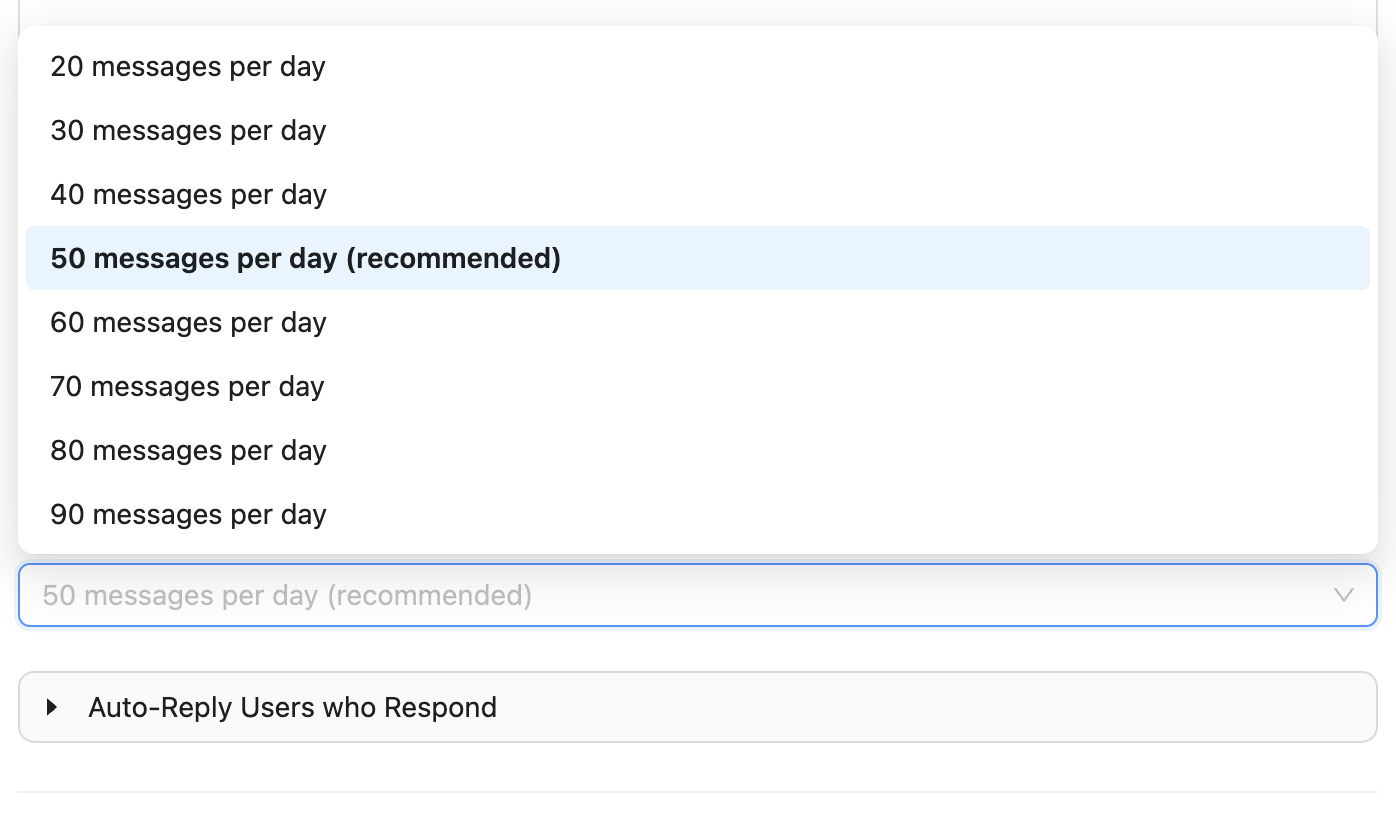The width and height of the screenshot is (1396, 826).
Task: Click the disclosure triangle beside Auto-Reply Users
Action: pyautogui.click(x=51, y=707)
